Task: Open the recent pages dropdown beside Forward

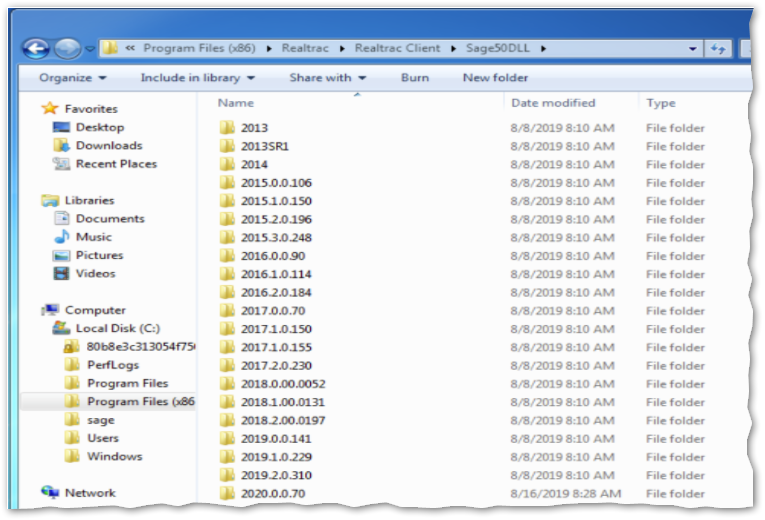Action: click(90, 49)
